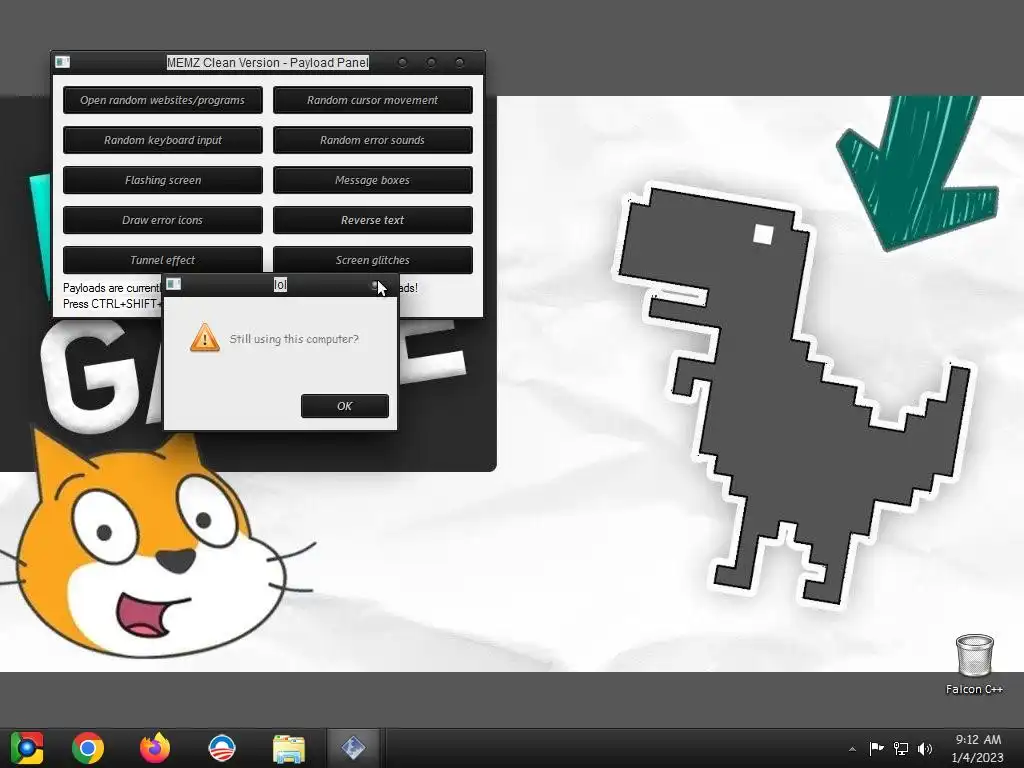The height and width of the screenshot is (768, 1024).
Task: Click the 'Press CTRL+SHIFT' hint text
Action: 112,304
